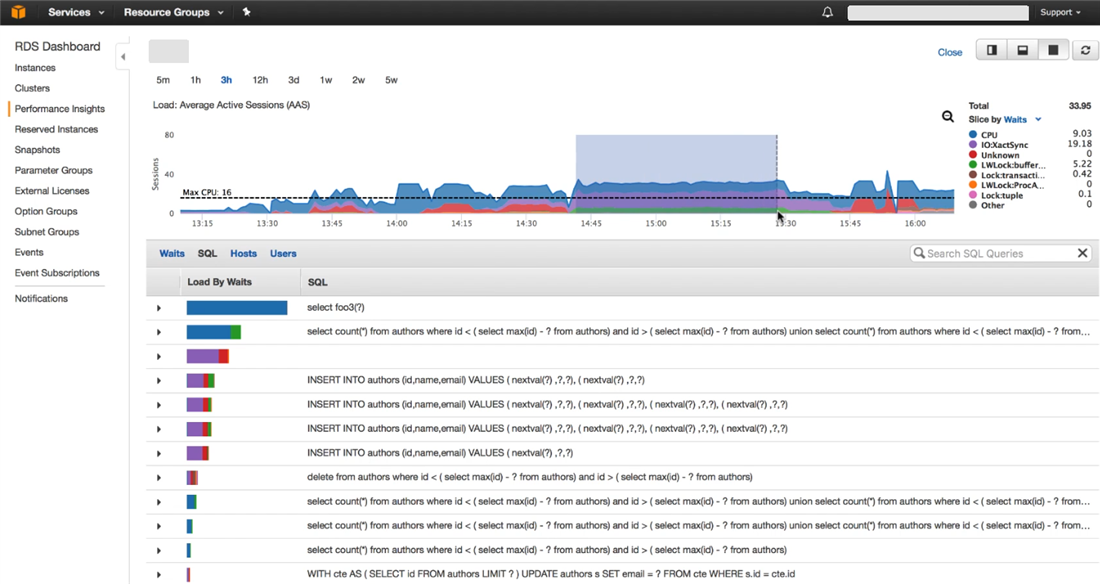Open Event Subscriptions in the sidebar

pos(57,272)
